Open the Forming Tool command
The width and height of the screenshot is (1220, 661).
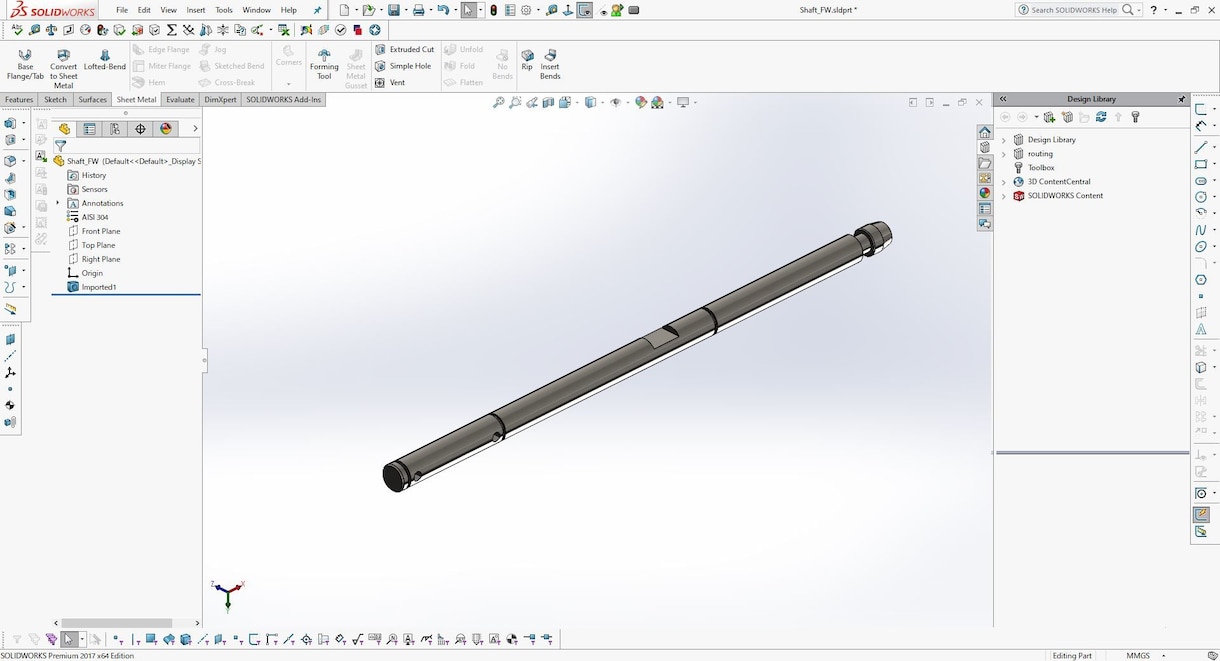(324, 64)
